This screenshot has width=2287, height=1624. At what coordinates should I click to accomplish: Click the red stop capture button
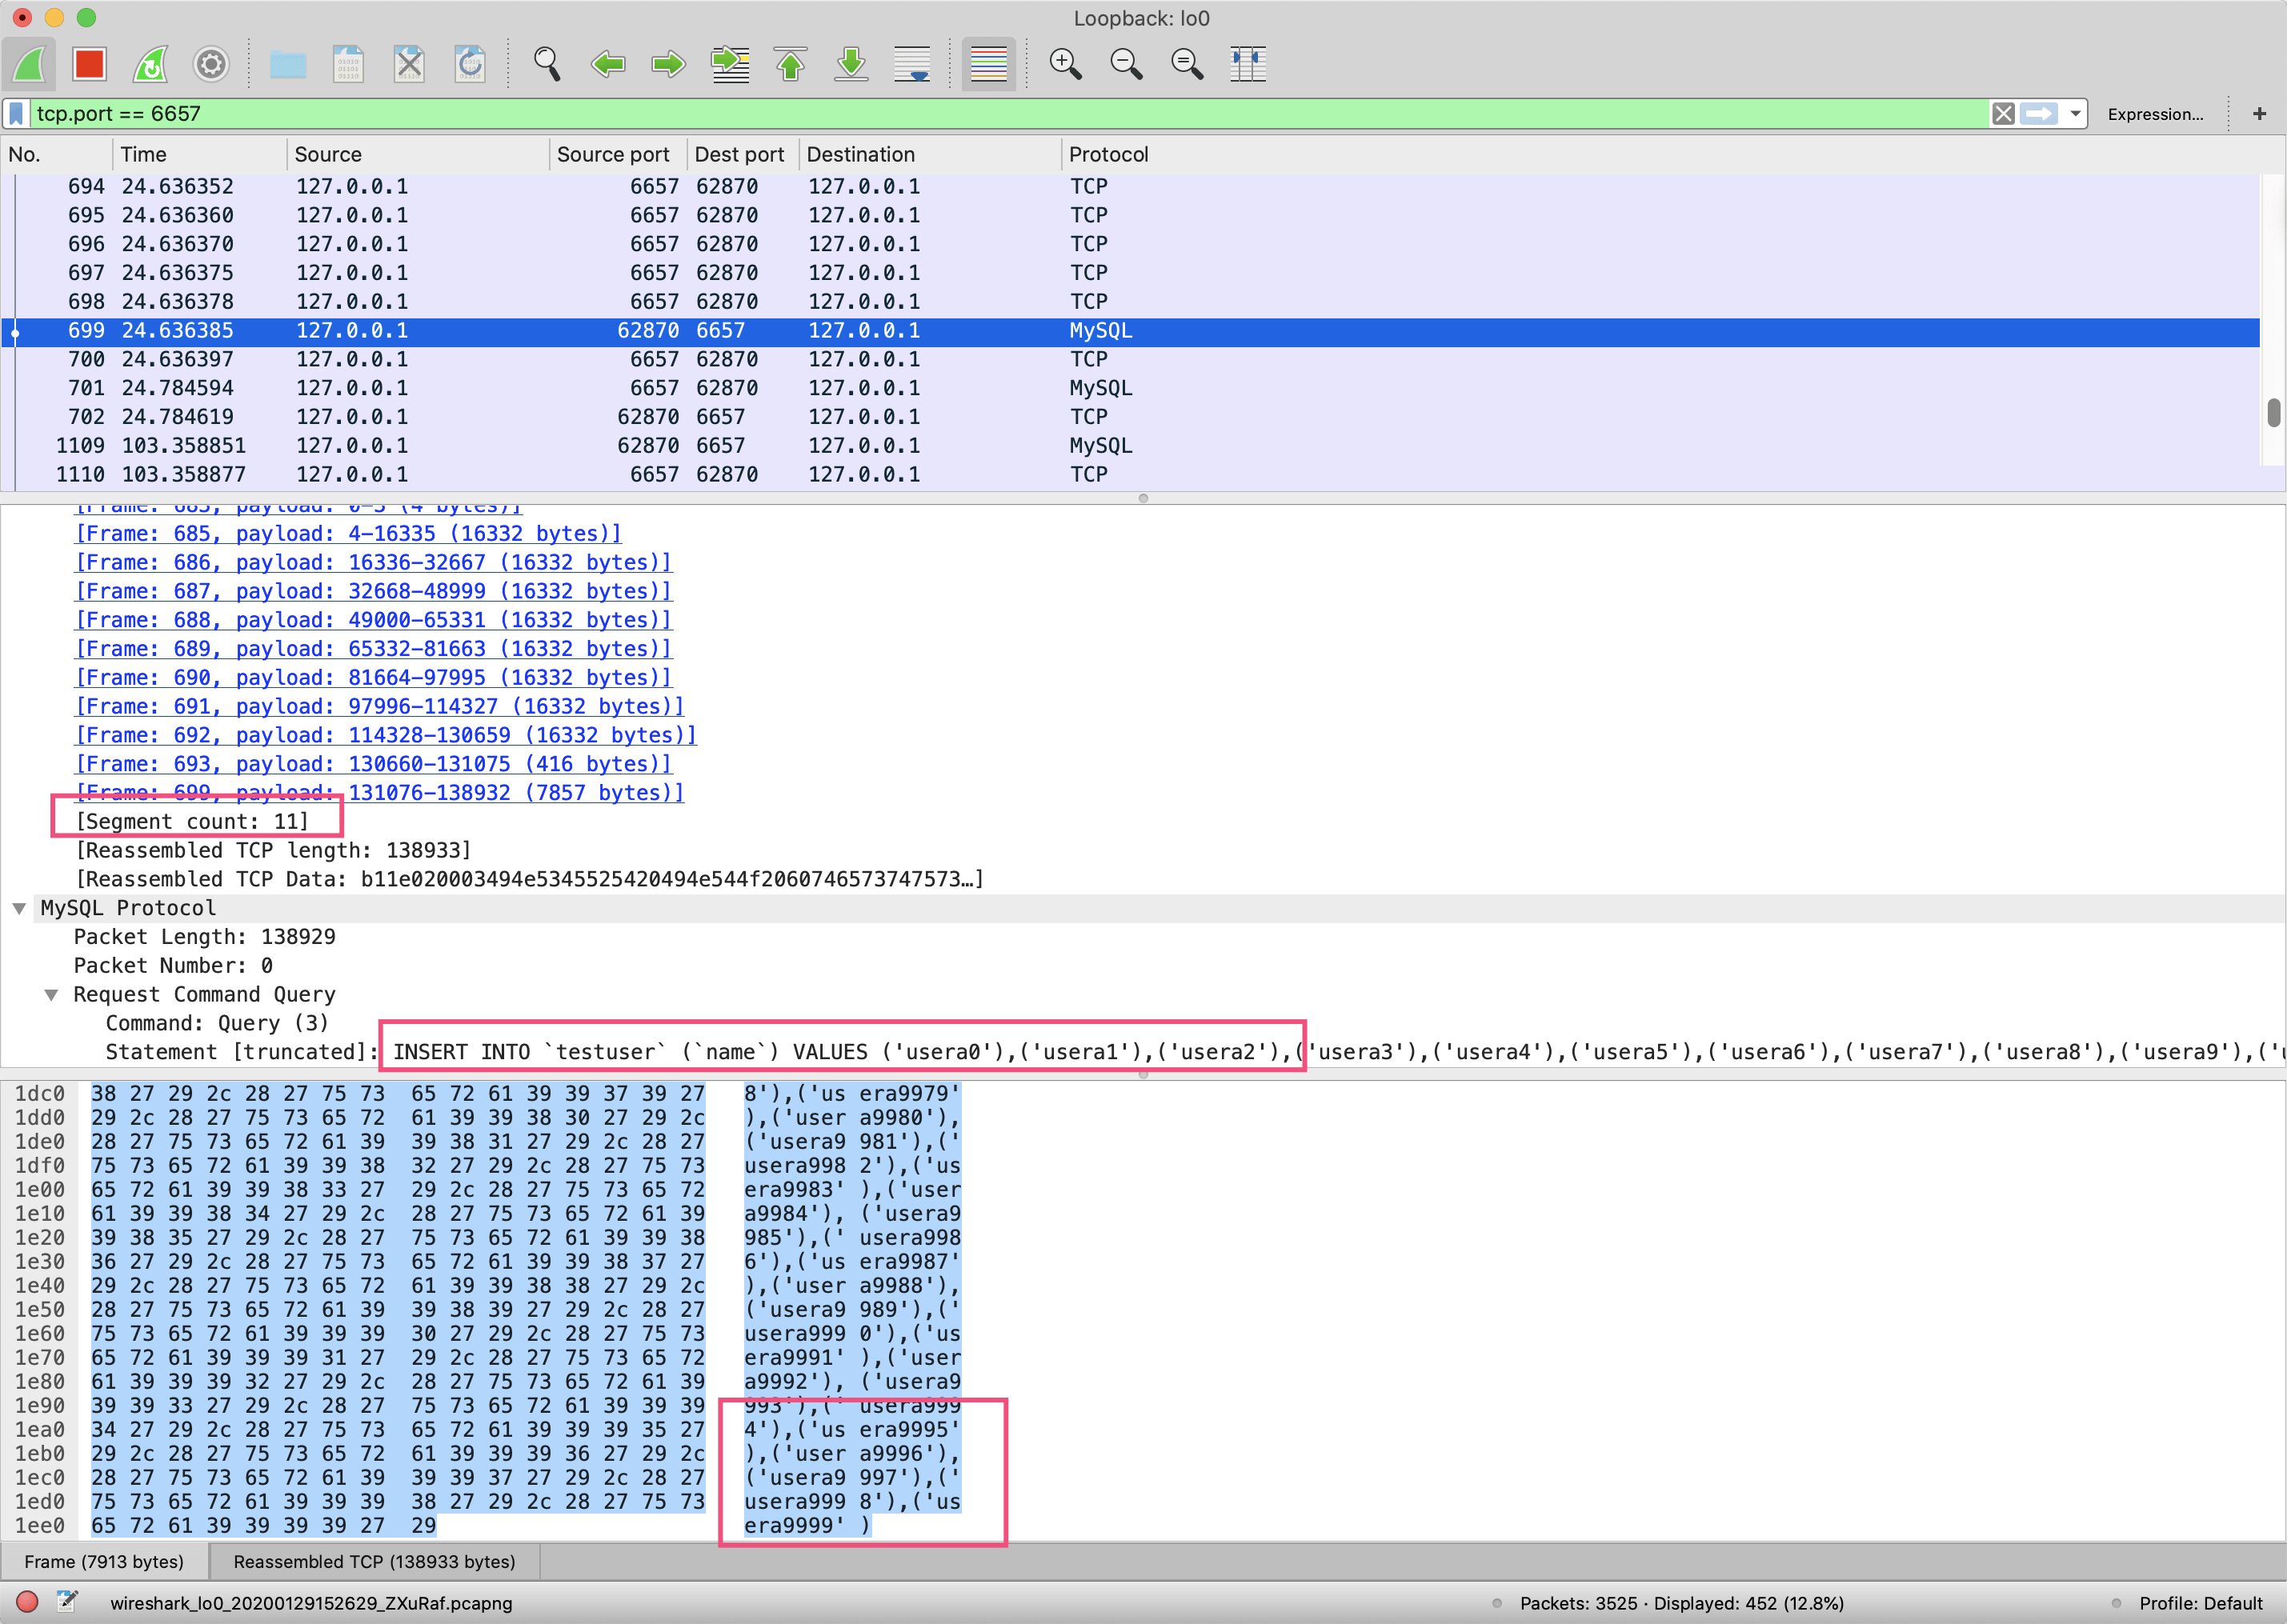tap(89, 65)
